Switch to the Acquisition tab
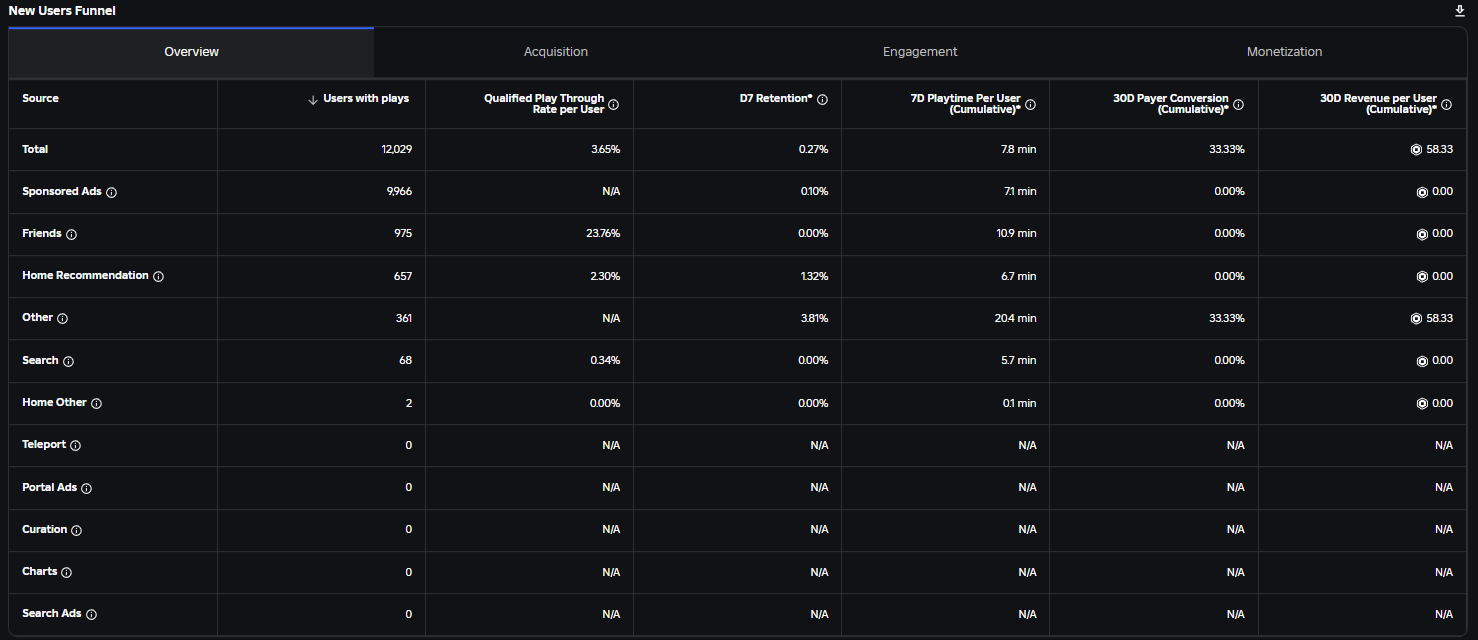 pyautogui.click(x=555, y=52)
